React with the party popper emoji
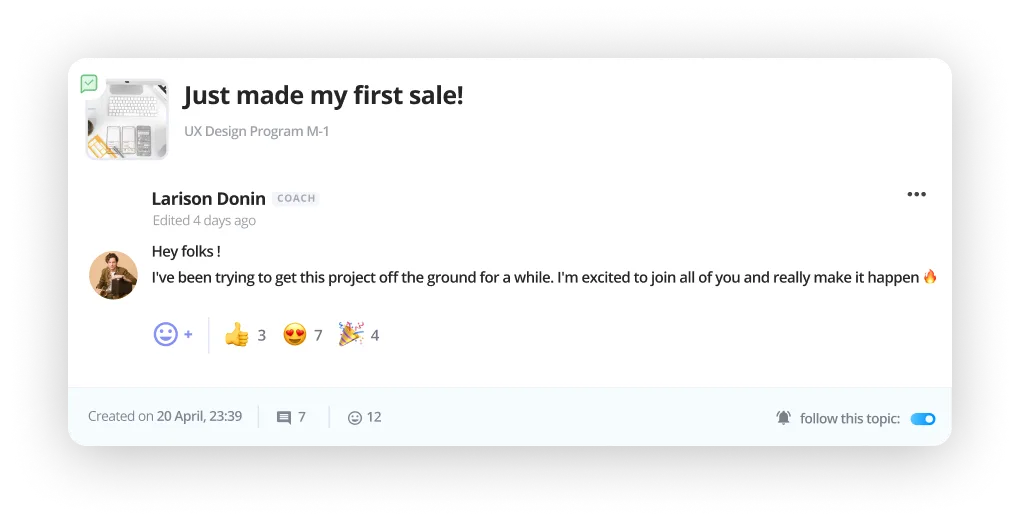The width and height of the screenshot is (1018, 521). 350,334
